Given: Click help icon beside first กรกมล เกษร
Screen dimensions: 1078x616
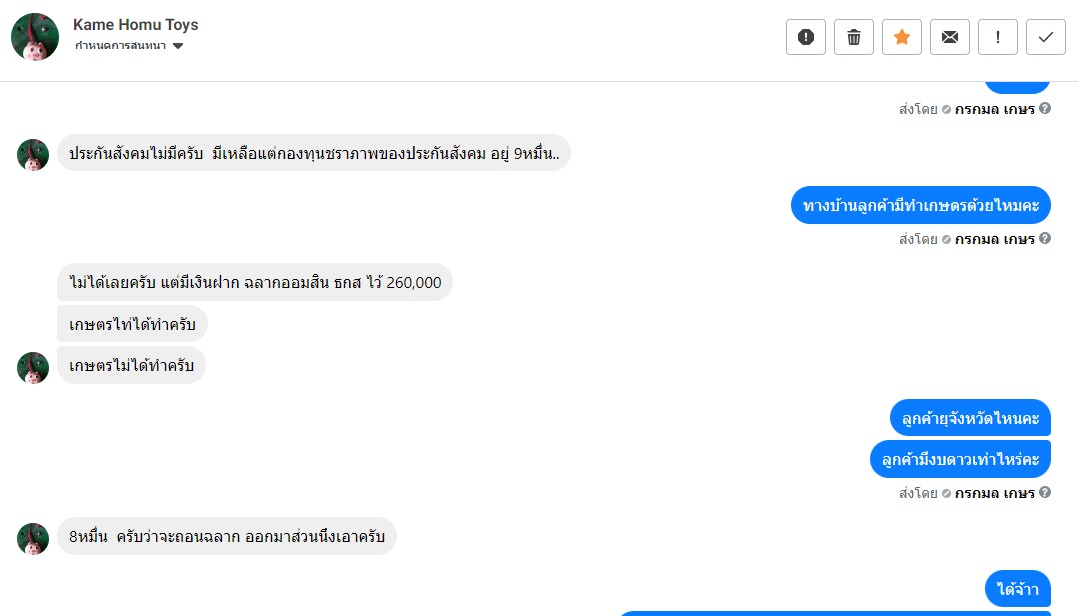Looking at the screenshot, I should [1045, 109].
